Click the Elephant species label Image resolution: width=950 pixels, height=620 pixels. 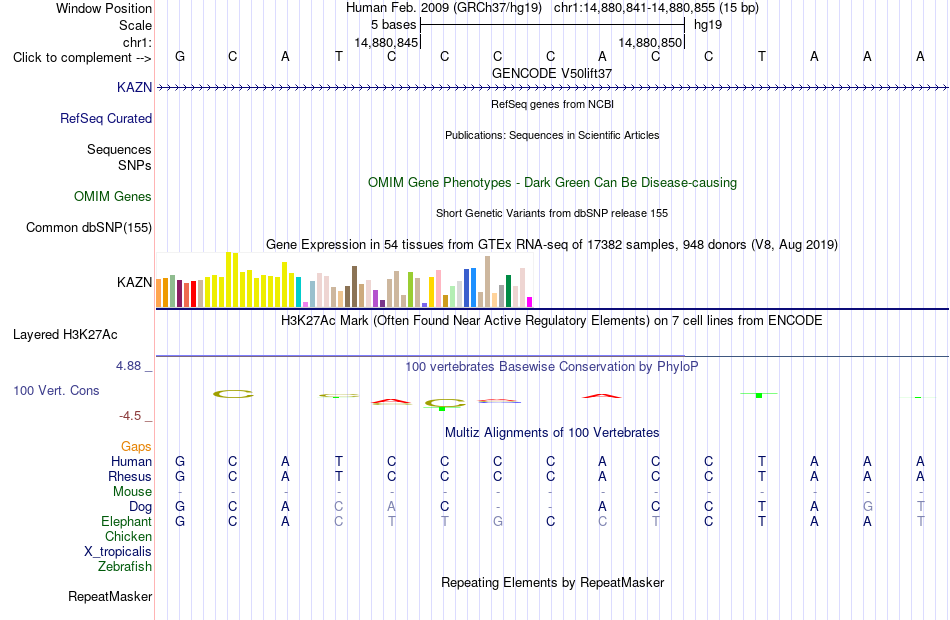tap(126, 521)
